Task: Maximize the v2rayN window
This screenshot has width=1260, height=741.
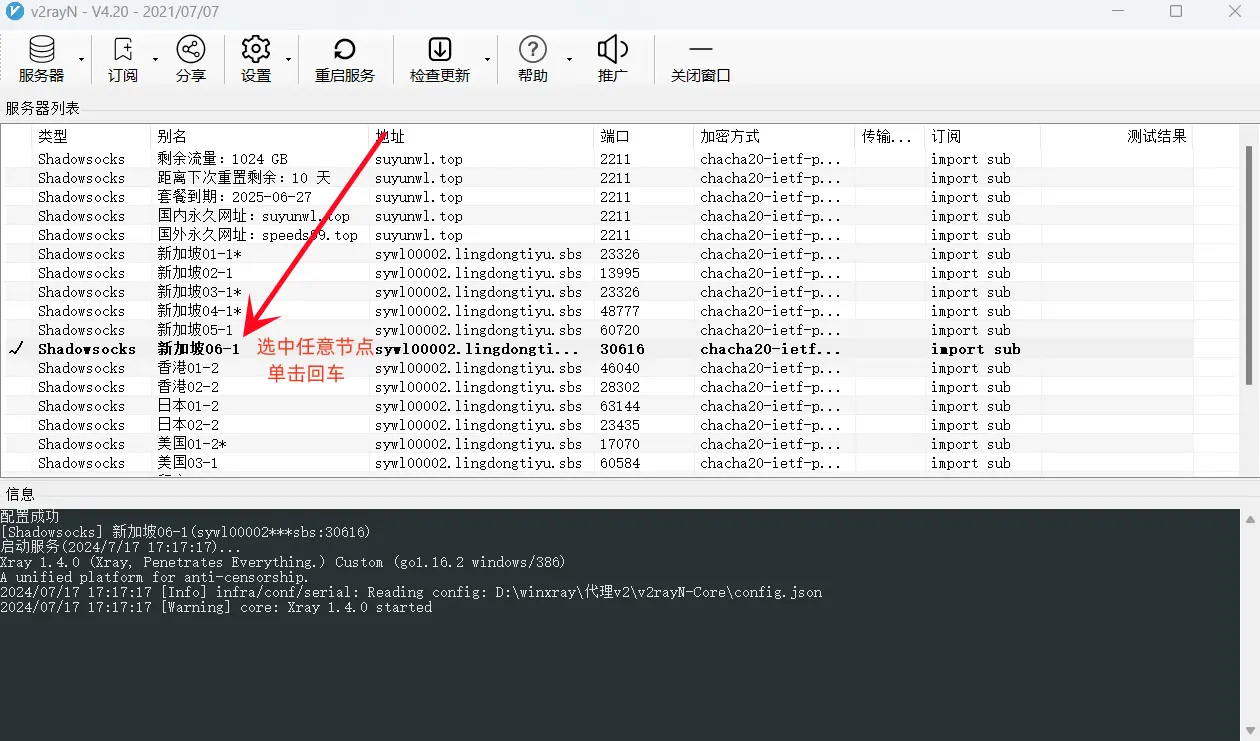Action: pos(1176,12)
